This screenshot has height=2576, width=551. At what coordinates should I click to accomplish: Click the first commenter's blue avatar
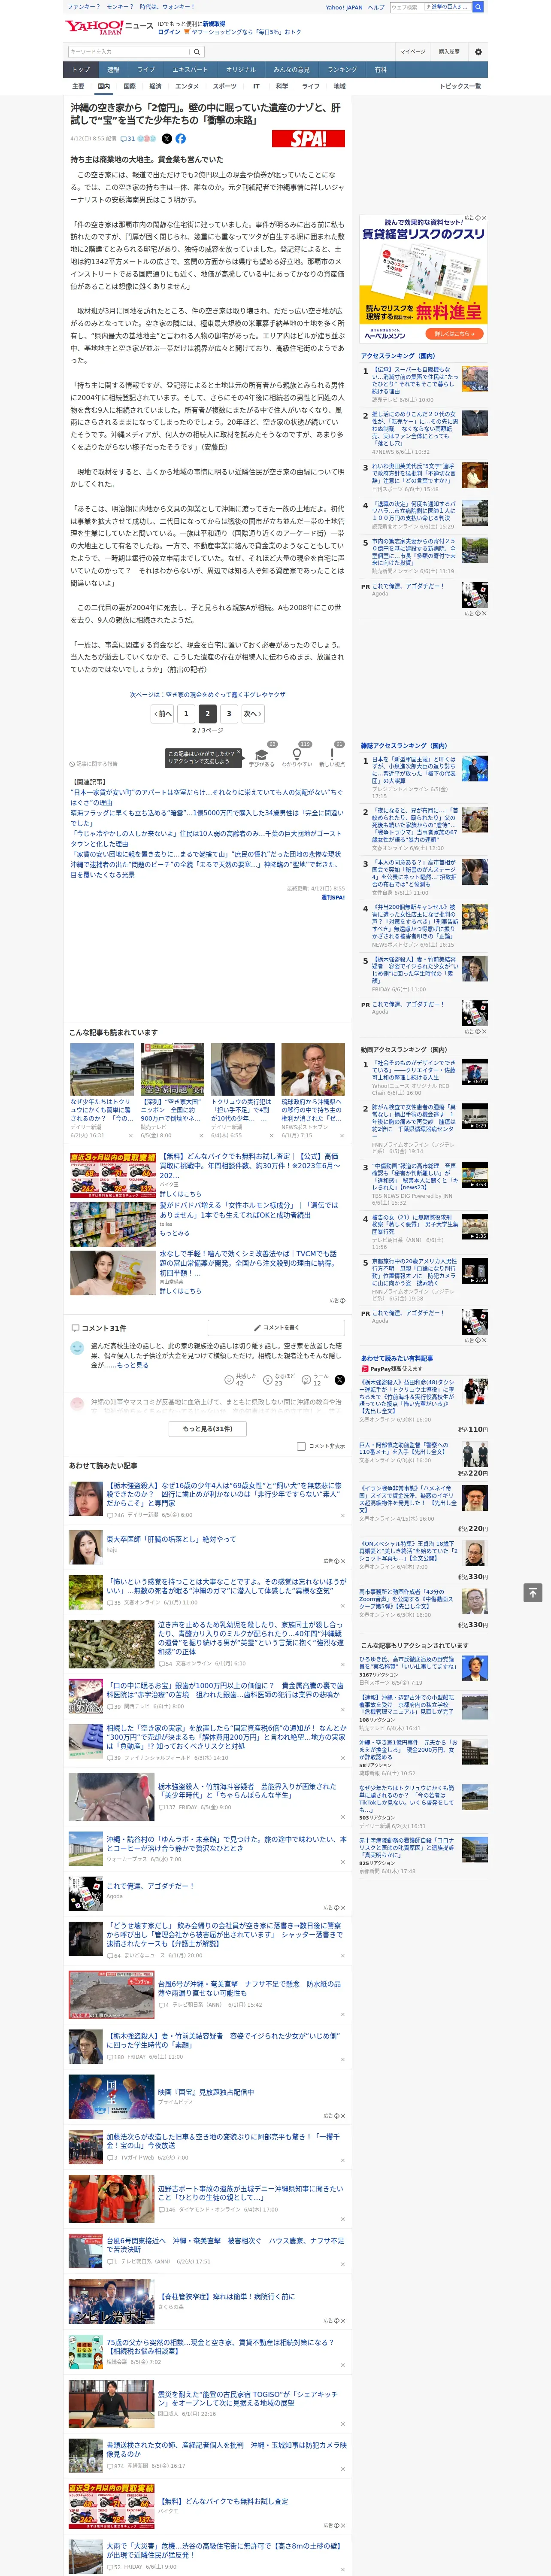[x=77, y=1348]
